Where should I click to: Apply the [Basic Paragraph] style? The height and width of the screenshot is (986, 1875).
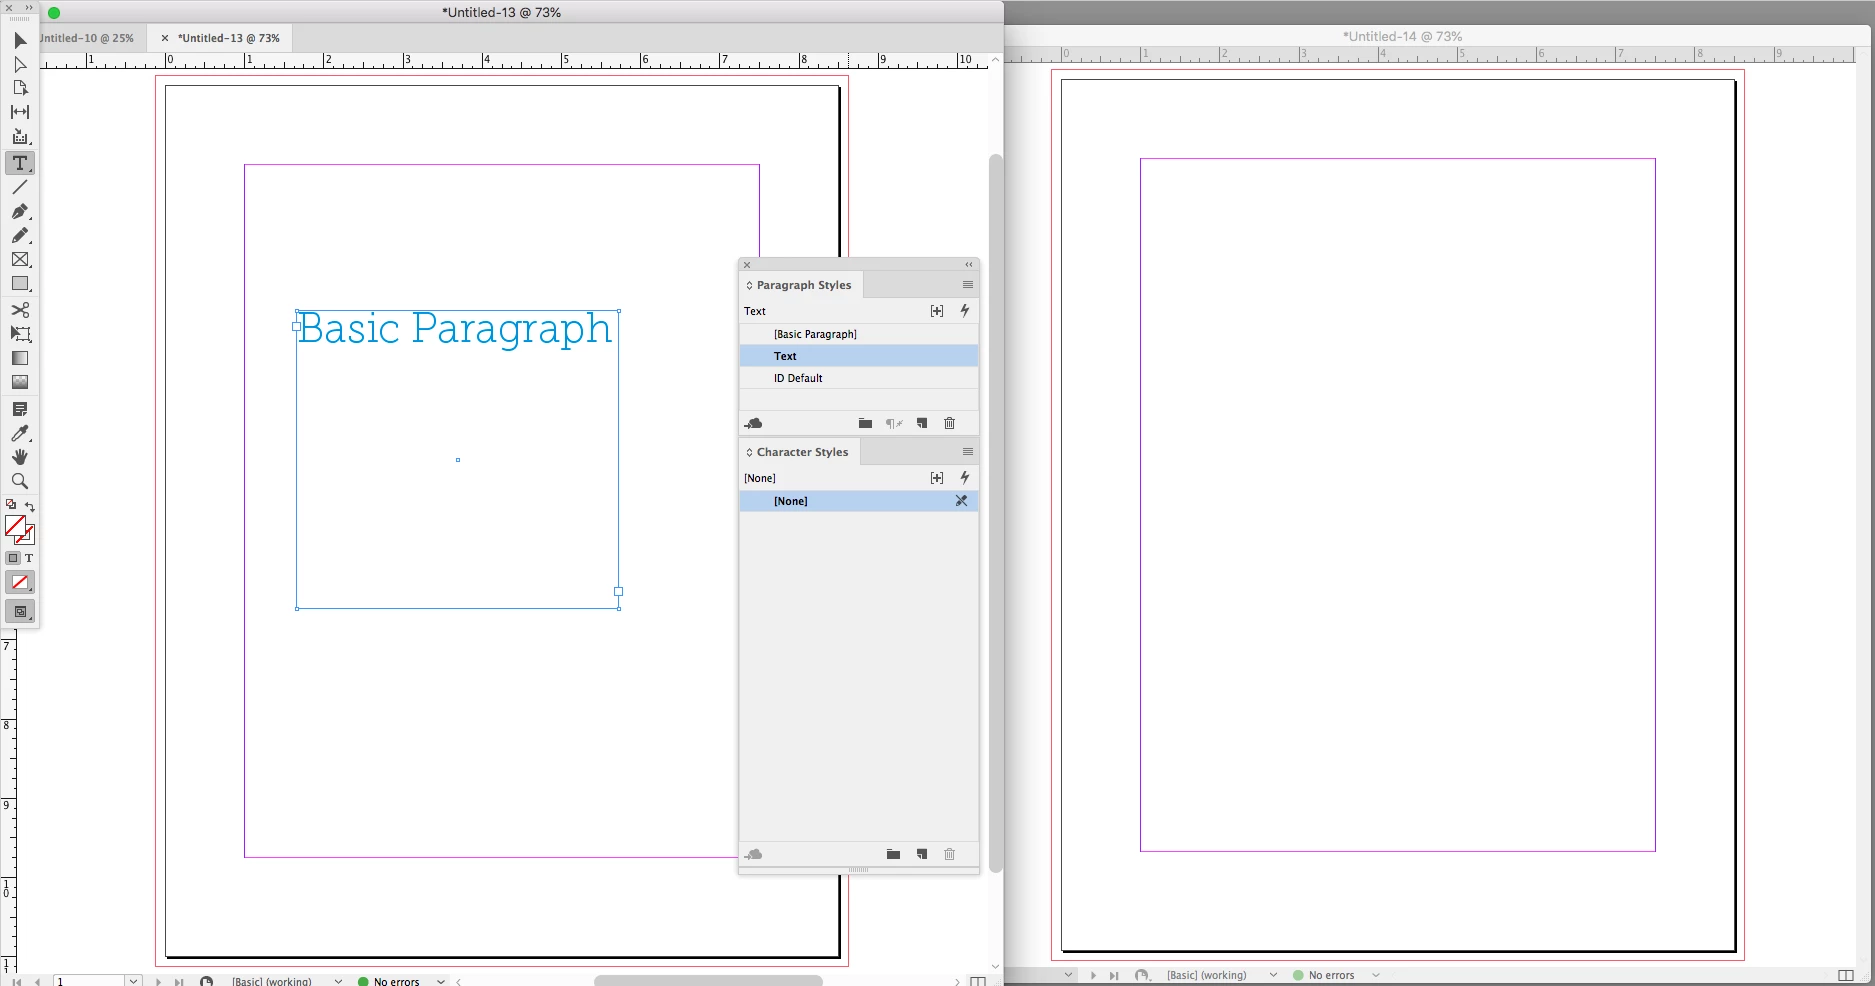859,334
